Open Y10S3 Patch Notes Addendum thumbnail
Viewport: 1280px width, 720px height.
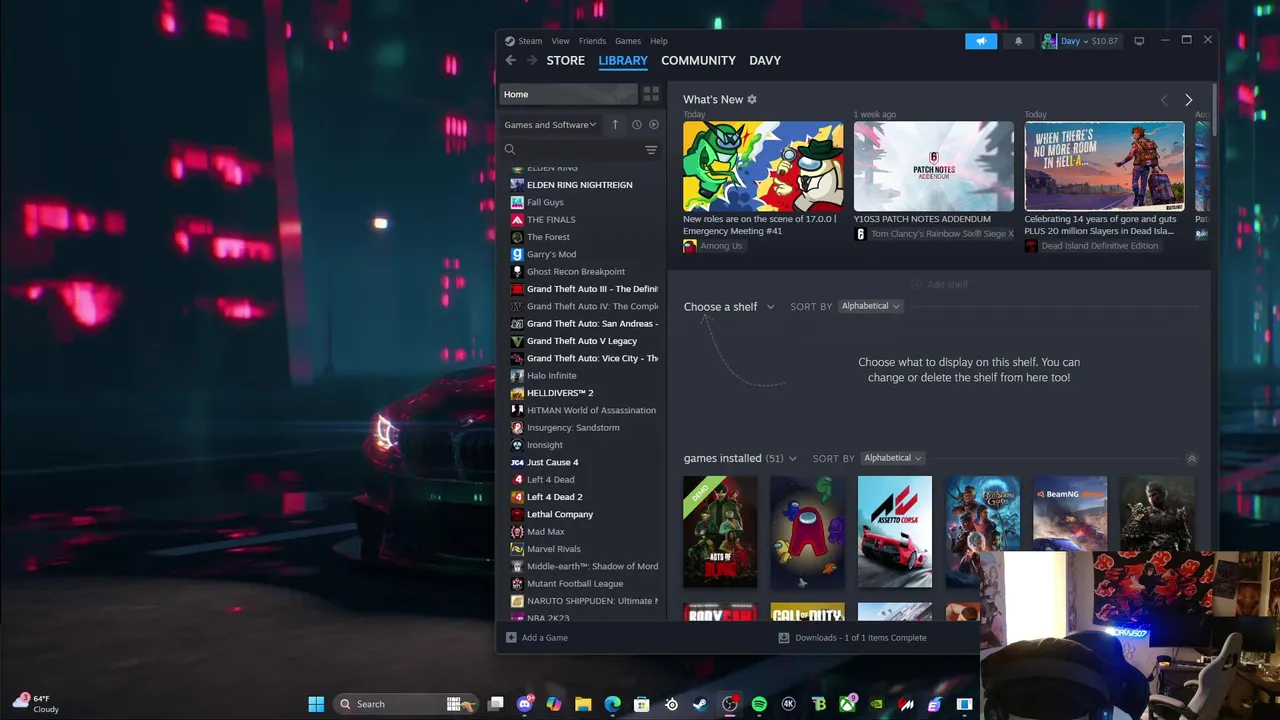coord(934,166)
